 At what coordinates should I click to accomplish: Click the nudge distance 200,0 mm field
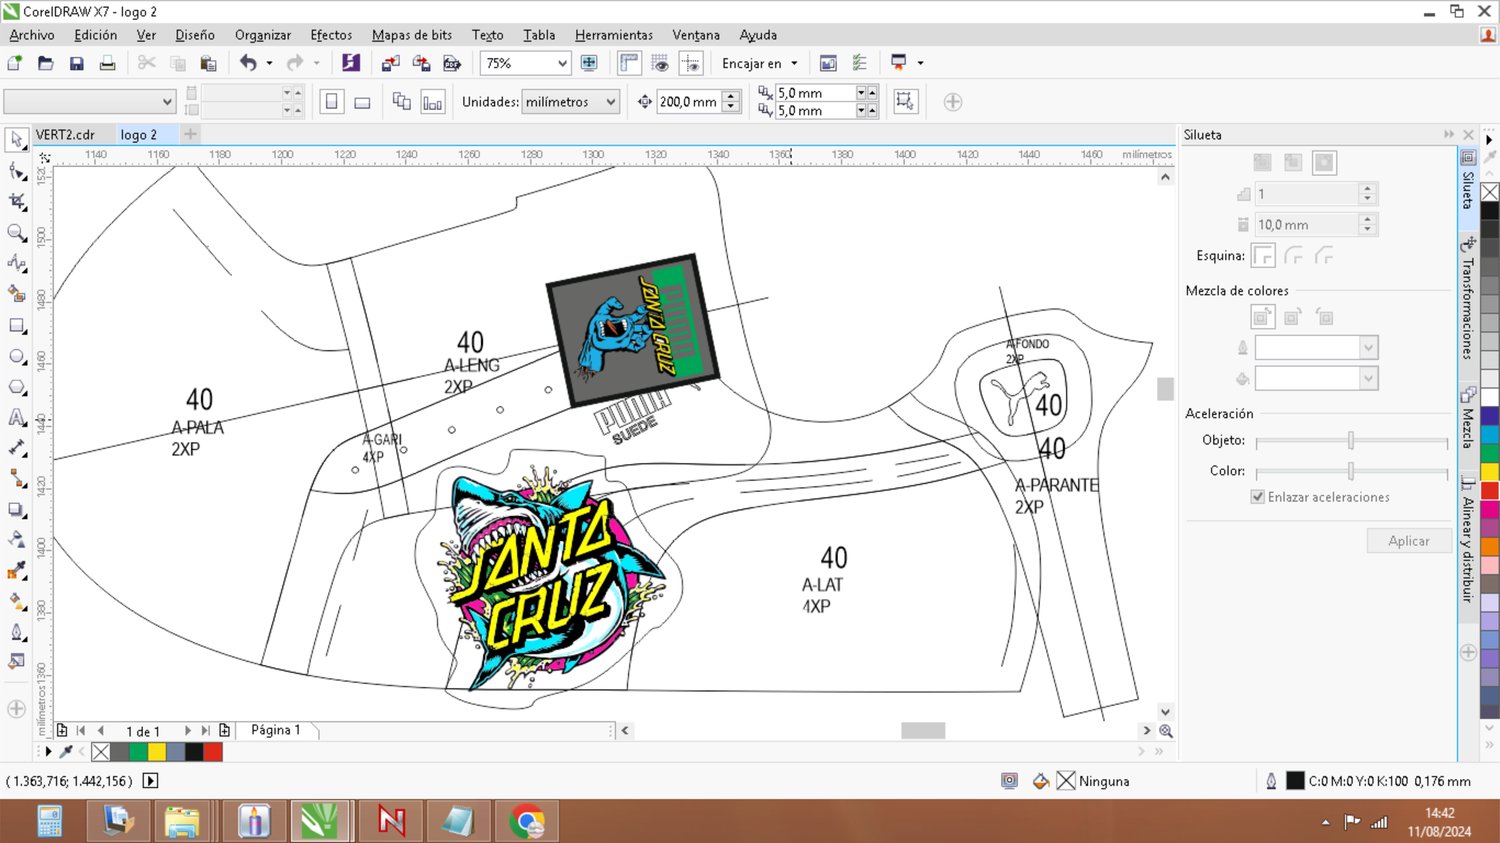click(688, 102)
